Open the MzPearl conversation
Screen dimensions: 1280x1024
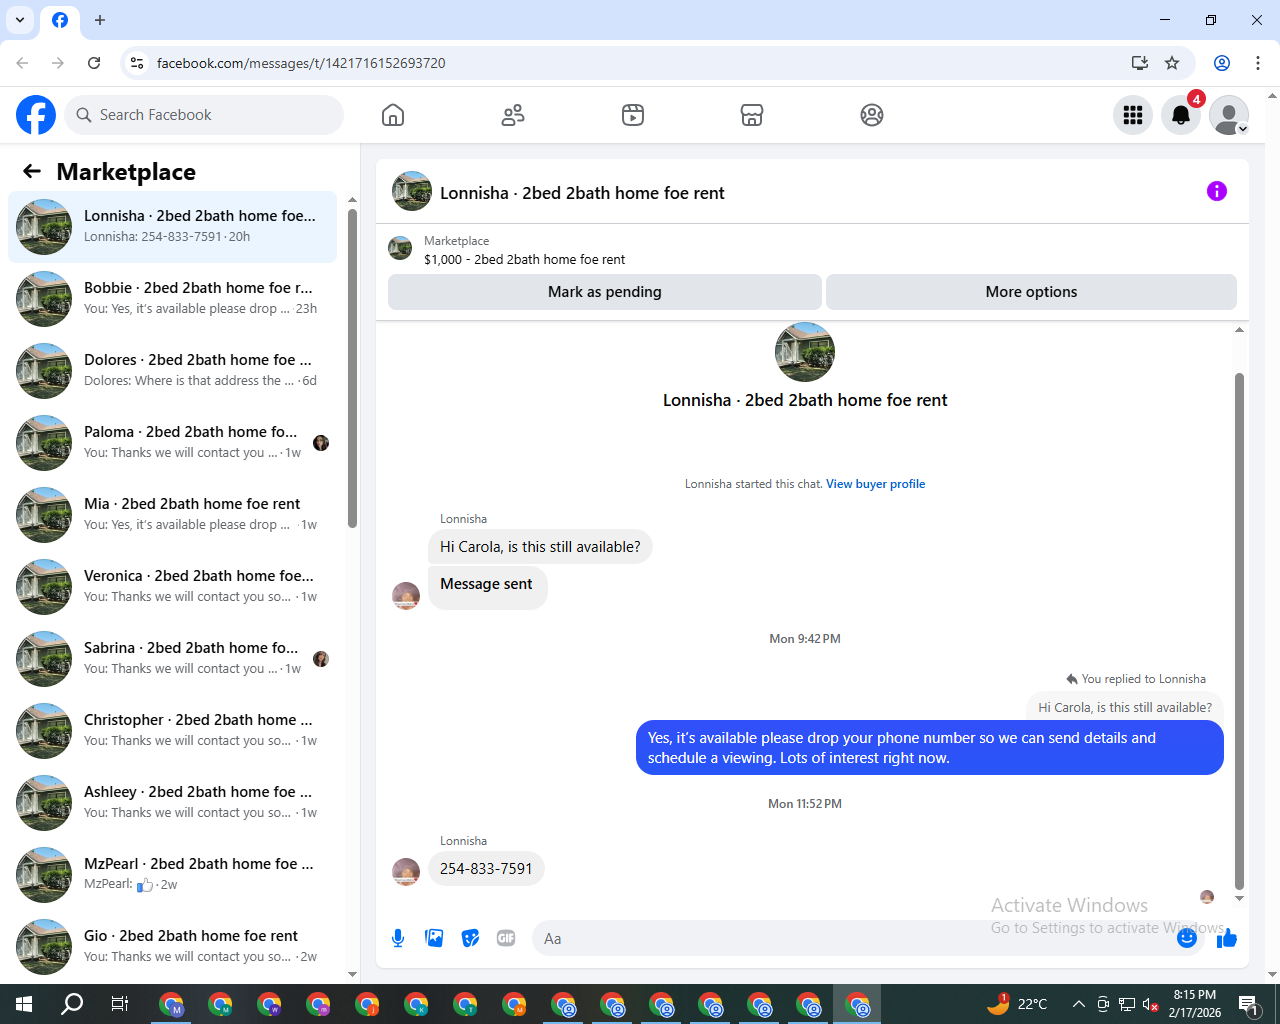click(x=172, y=875)
